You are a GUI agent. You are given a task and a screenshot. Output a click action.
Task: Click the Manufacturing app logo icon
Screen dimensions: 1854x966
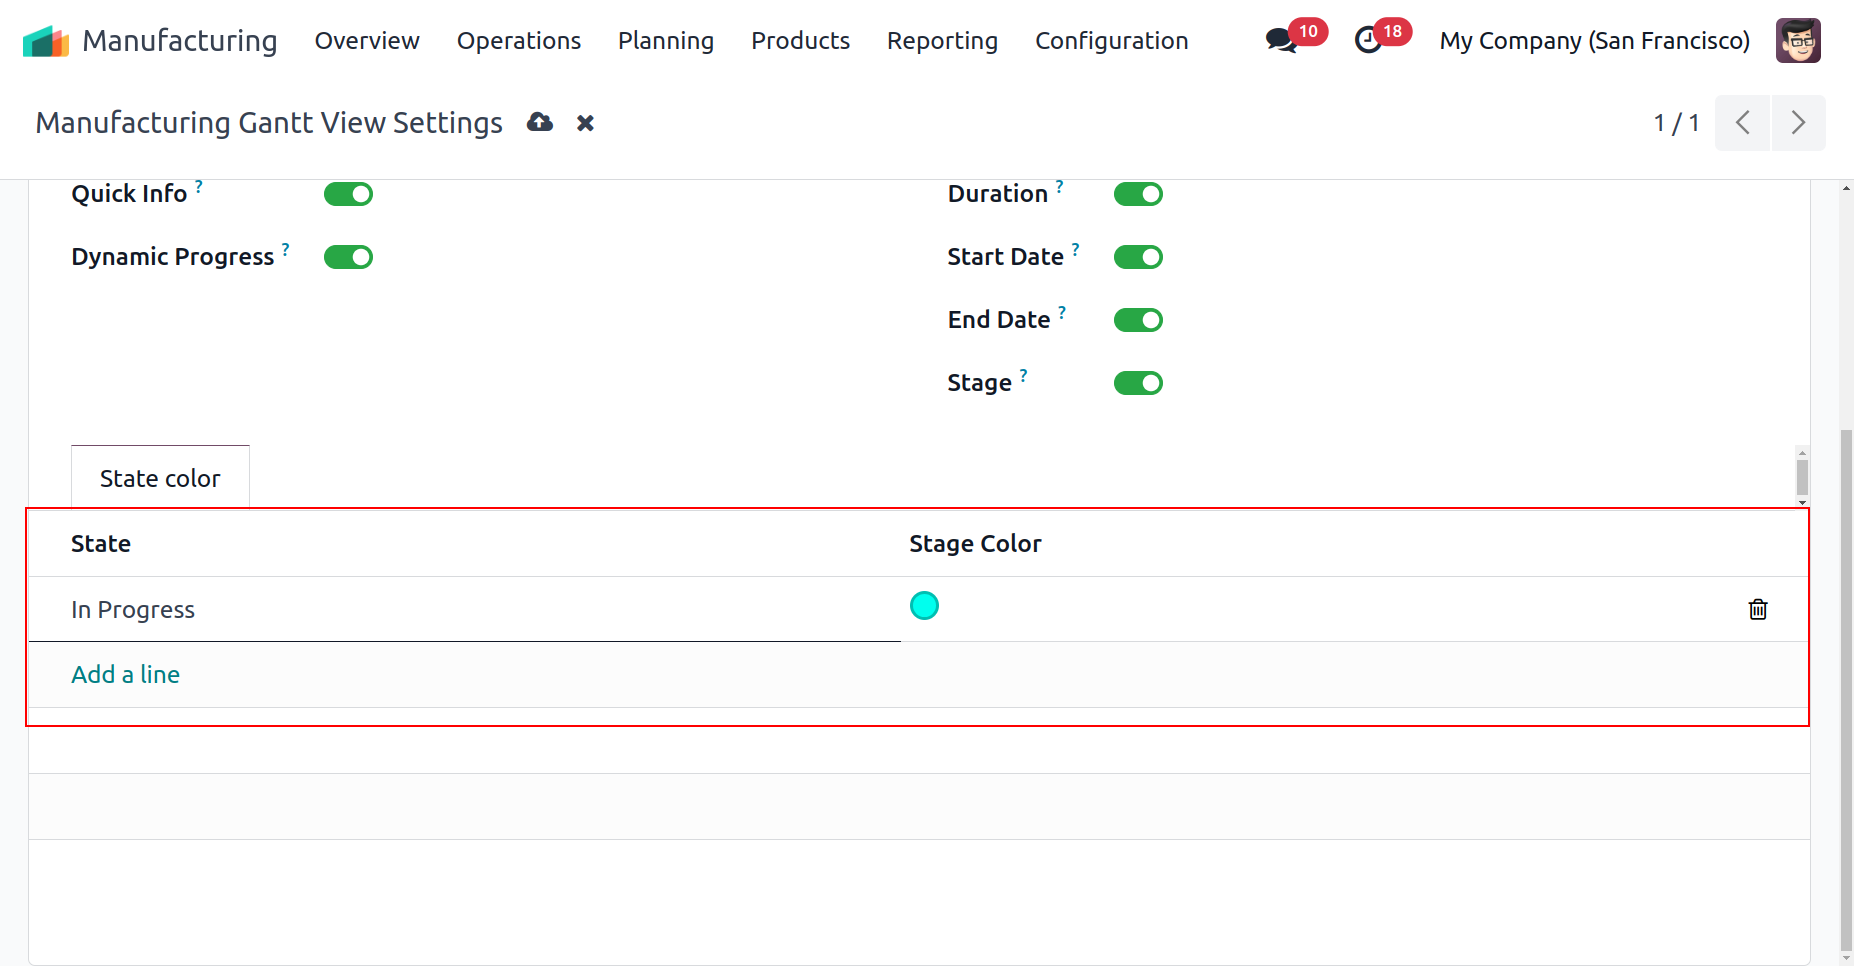[46, 41]
